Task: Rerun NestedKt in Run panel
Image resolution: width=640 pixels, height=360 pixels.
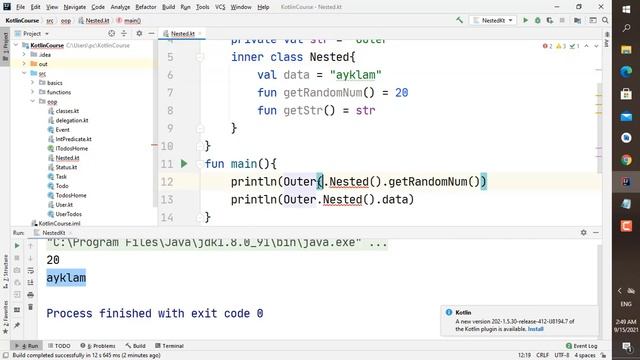Action: coord(17,246)
